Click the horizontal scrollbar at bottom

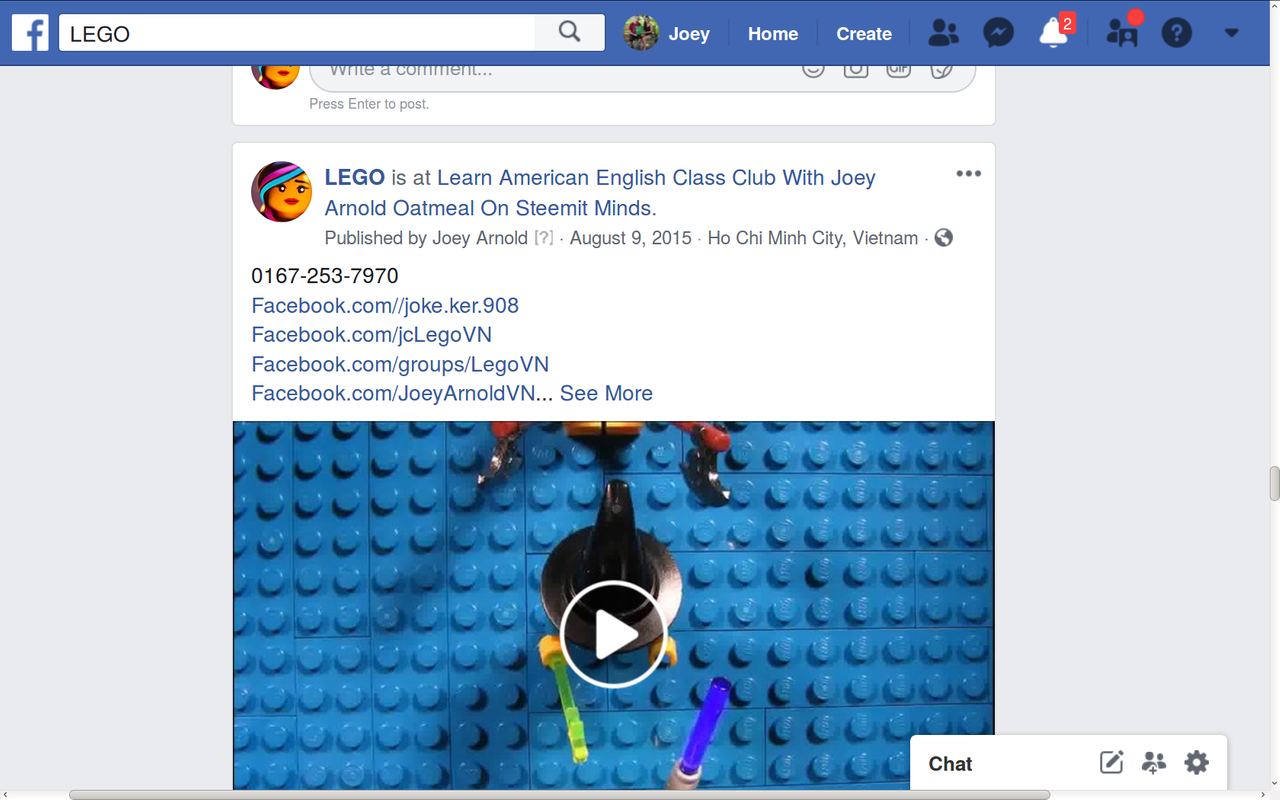(x=560, y=795)
